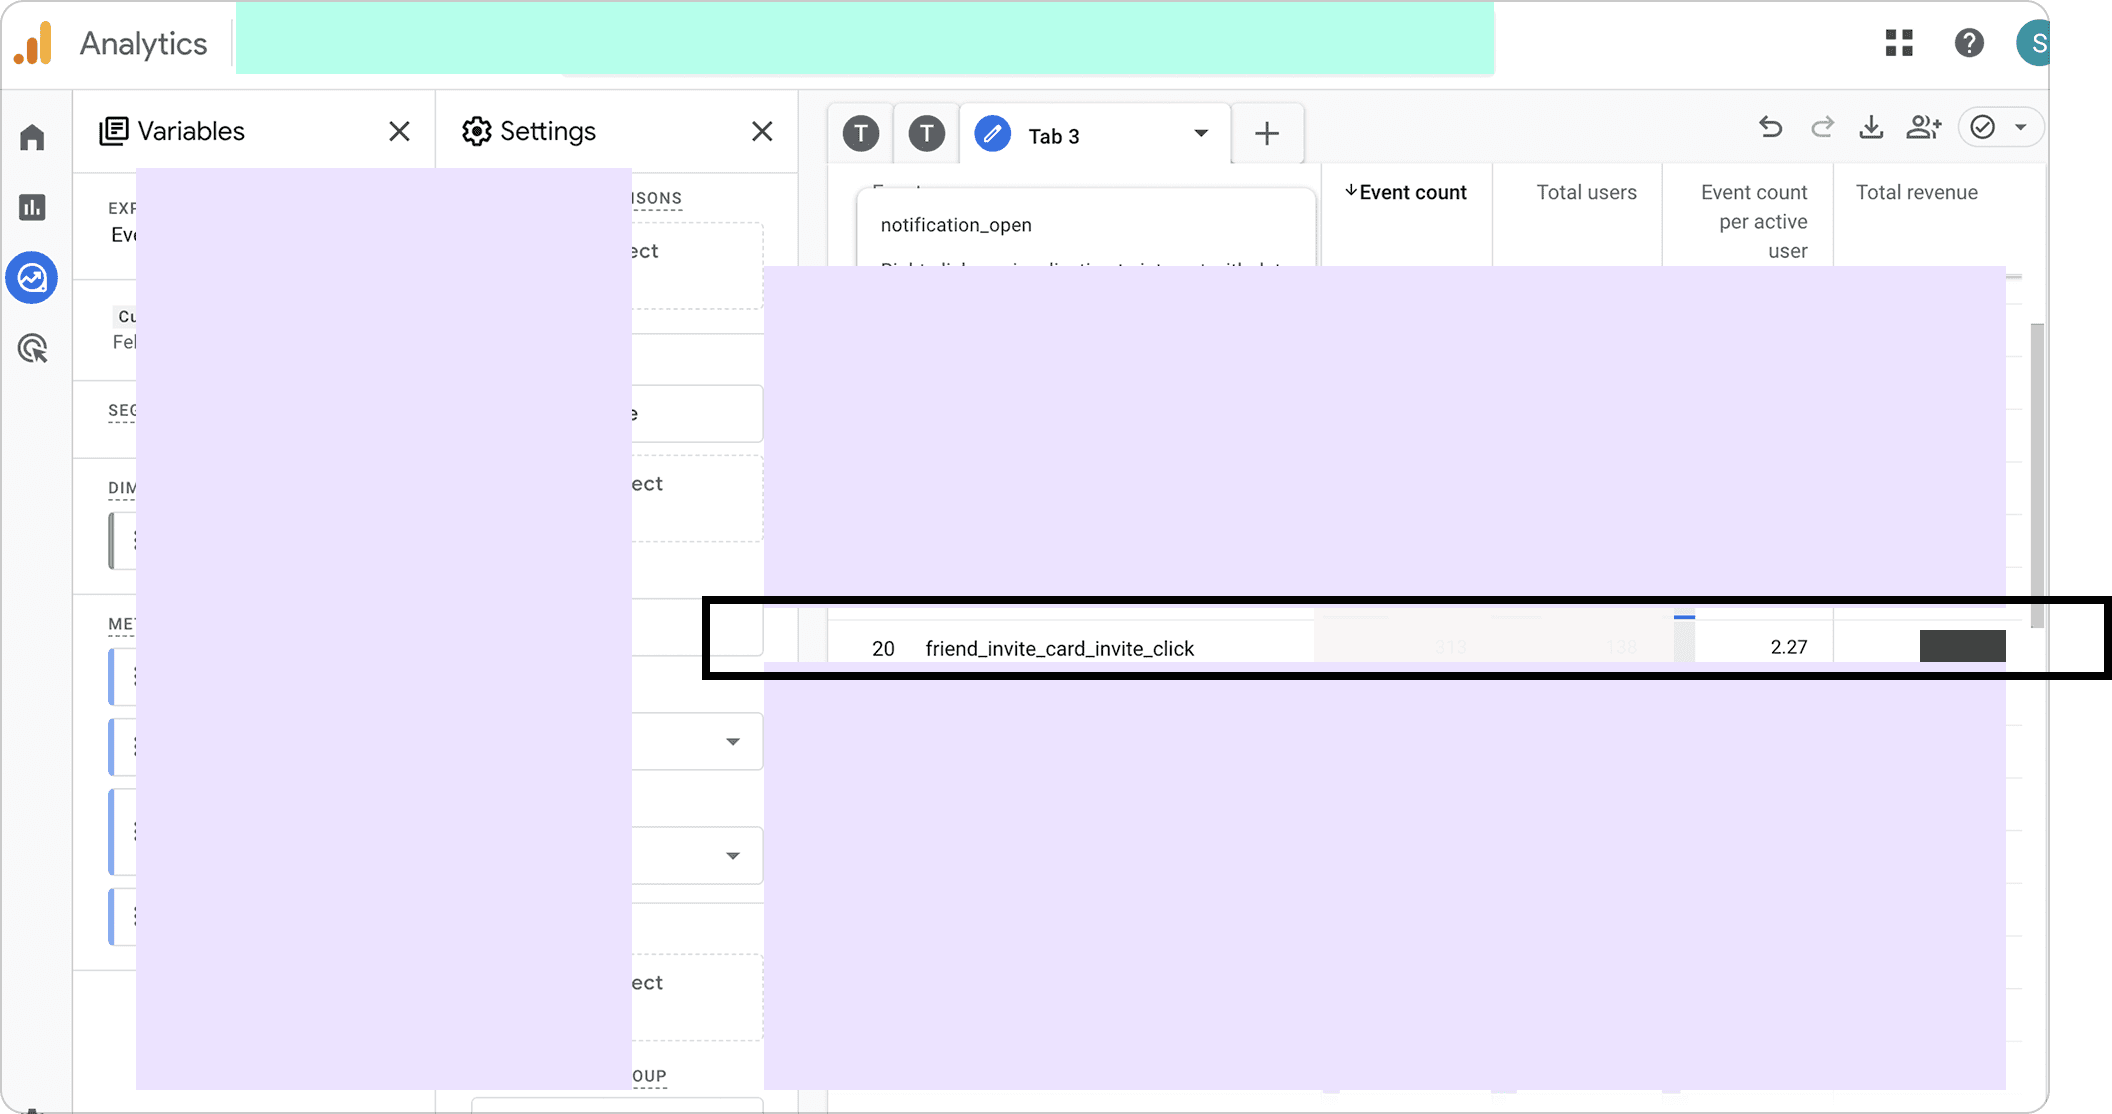Open the help question mark

pos(1969,43)
